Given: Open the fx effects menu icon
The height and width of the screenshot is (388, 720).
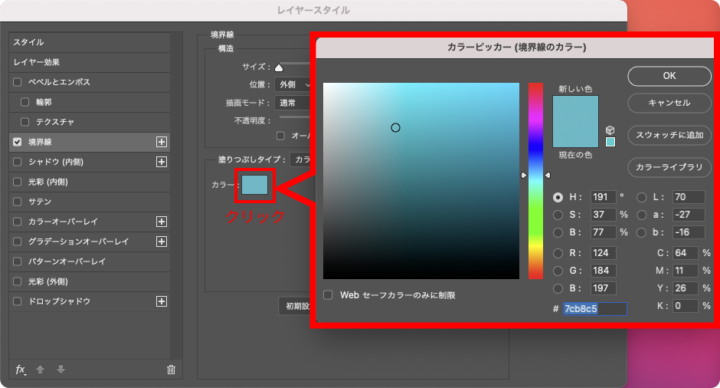Looking at the screenshot, I should (x=20, y=370).
